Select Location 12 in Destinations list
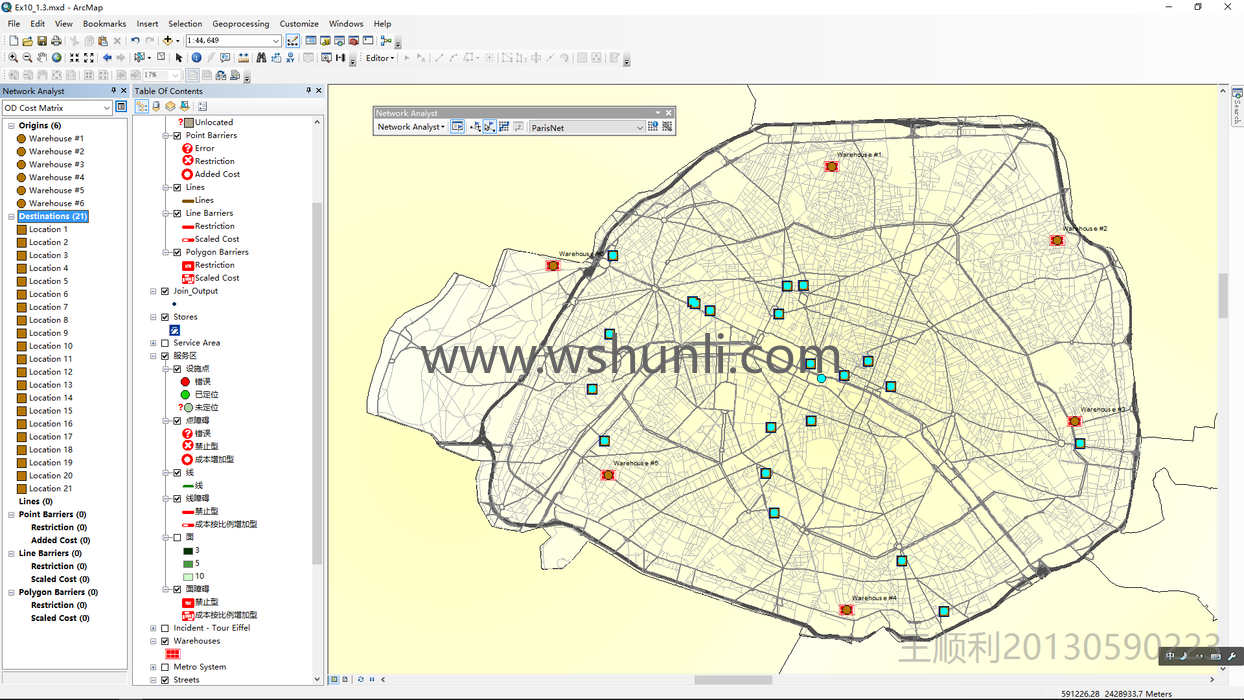The height and width of the screenshot is (700, 1244). [50, 372]
